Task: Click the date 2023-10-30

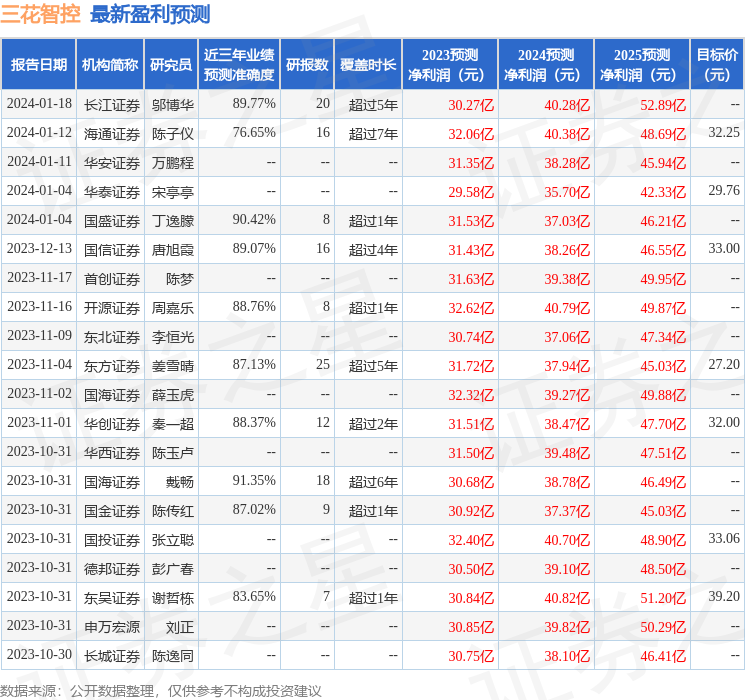Action: tap(39, 654)
